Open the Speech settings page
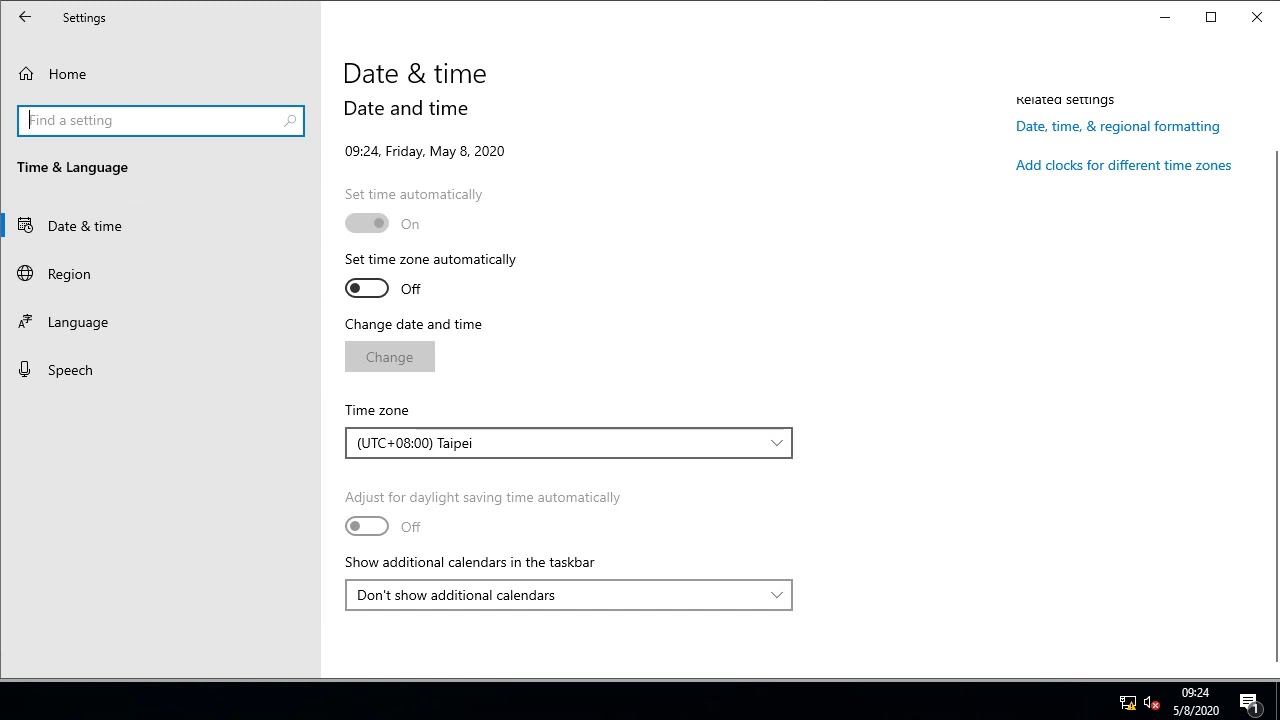Viewport: 1280px width, 720px height. (x=160, y=370)
